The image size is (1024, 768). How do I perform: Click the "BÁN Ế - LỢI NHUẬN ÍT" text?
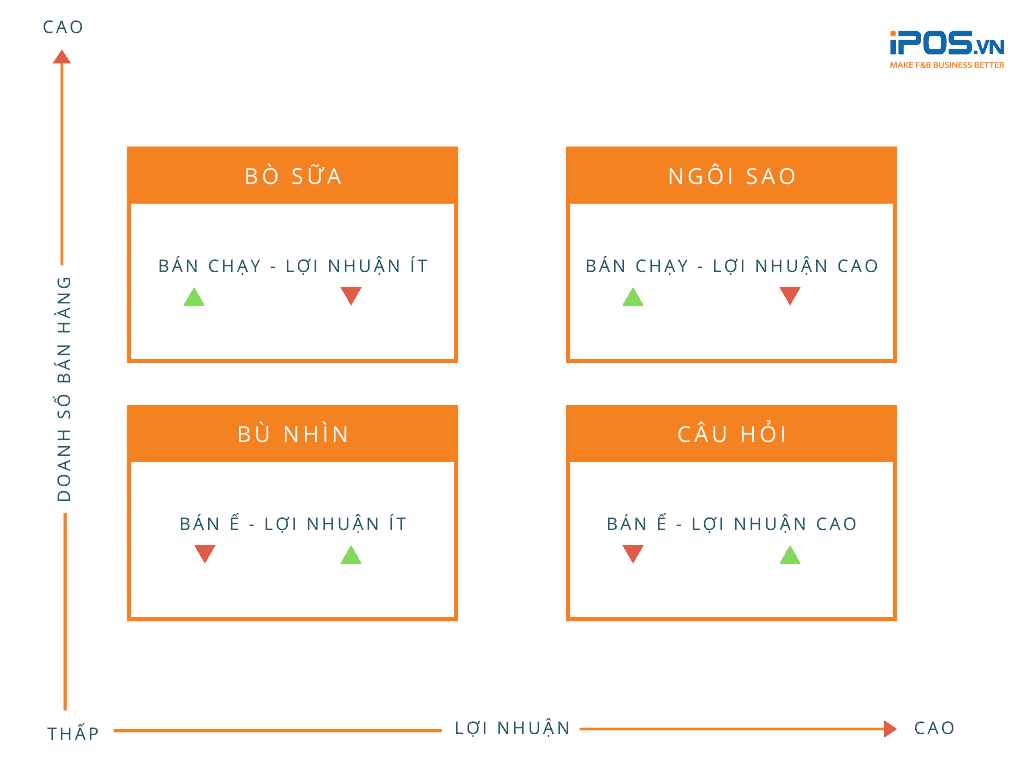(x=293, y=524)
